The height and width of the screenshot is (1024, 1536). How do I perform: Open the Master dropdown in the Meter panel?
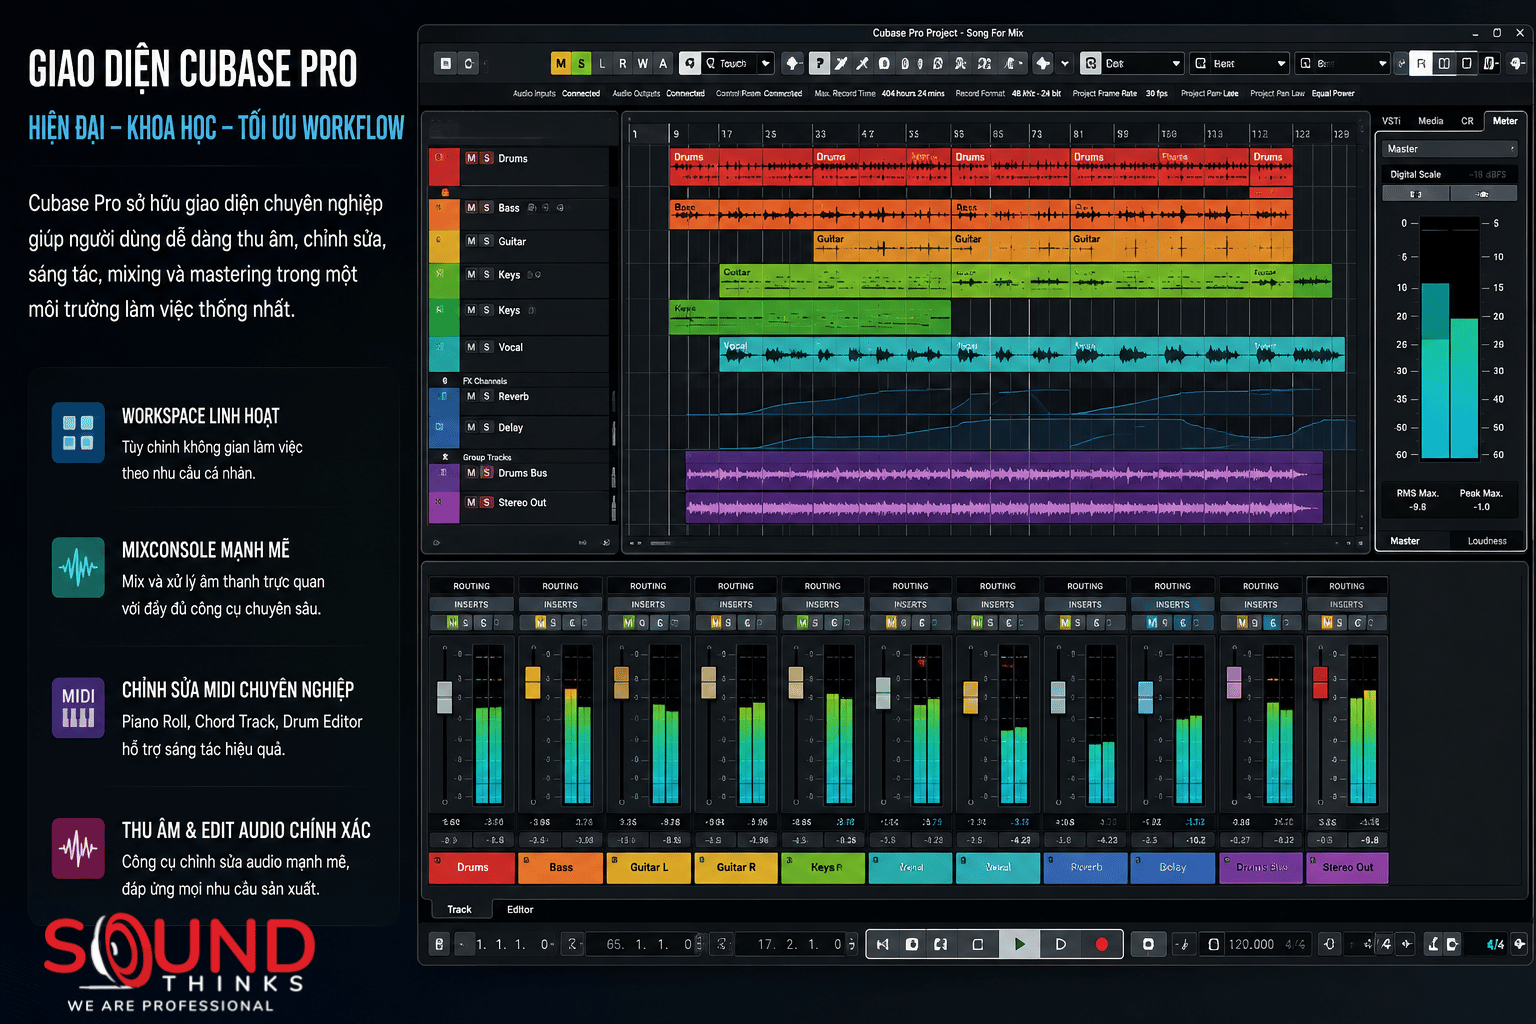(1450, 149)
